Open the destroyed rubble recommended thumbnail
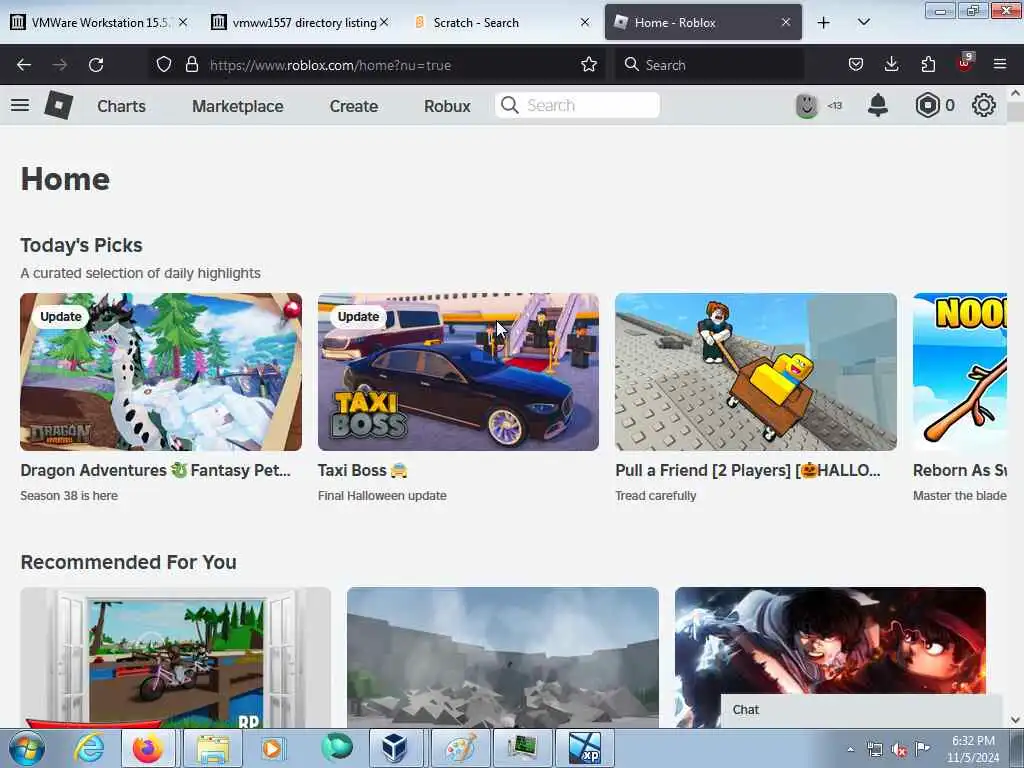The height and width of the screenshot is (768, 1024). coord(503,658)
